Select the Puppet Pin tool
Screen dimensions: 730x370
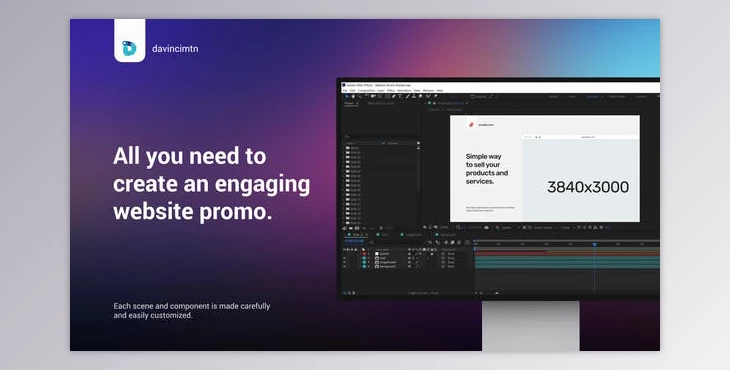coord(435,96)
